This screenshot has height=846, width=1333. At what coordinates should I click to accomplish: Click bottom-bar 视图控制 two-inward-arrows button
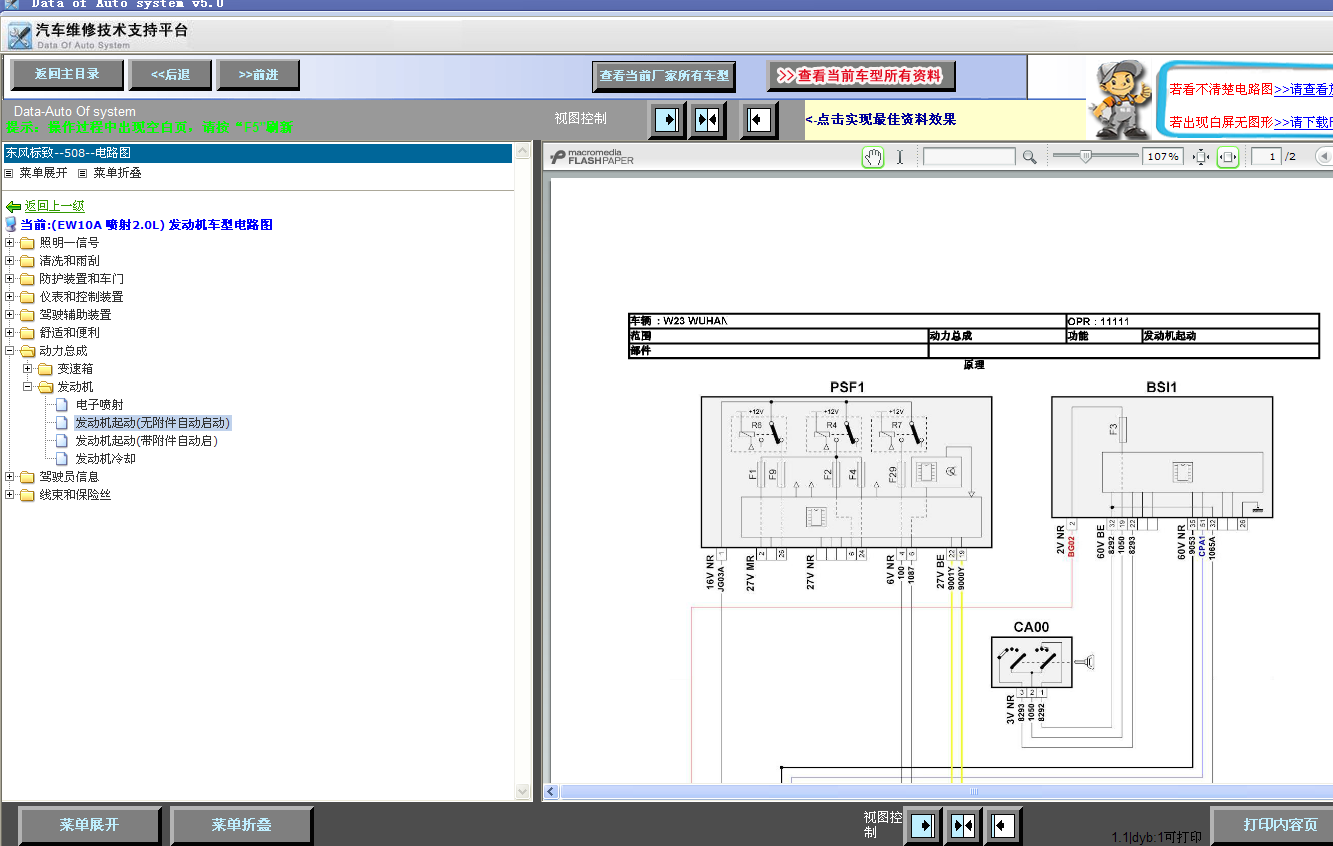coord(962,826)
